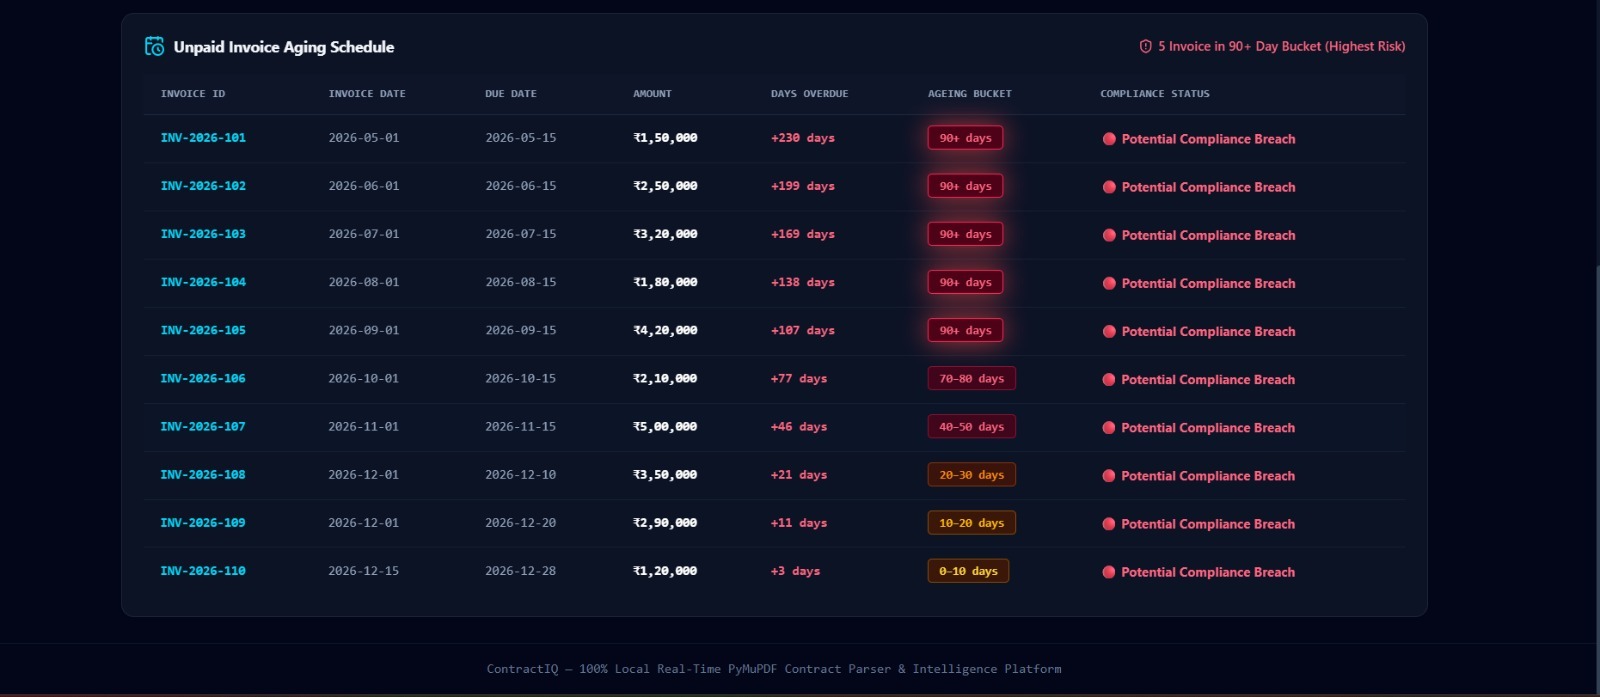1600x697 pixels.
Task: Open invoice INV-2026-101
Action: pos(203,138)
